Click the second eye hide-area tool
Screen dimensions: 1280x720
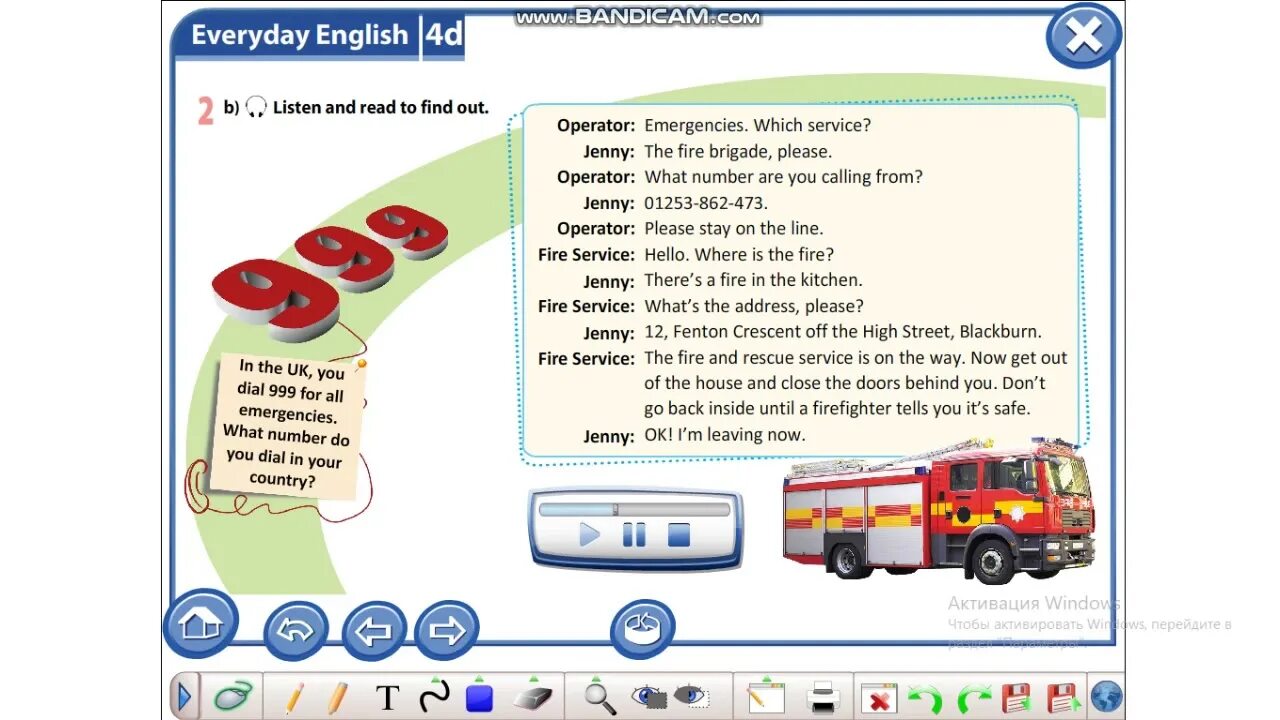point(692,696)
